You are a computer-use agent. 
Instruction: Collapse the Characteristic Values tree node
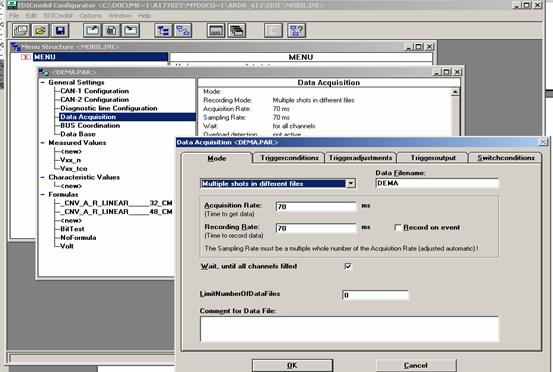43,177
